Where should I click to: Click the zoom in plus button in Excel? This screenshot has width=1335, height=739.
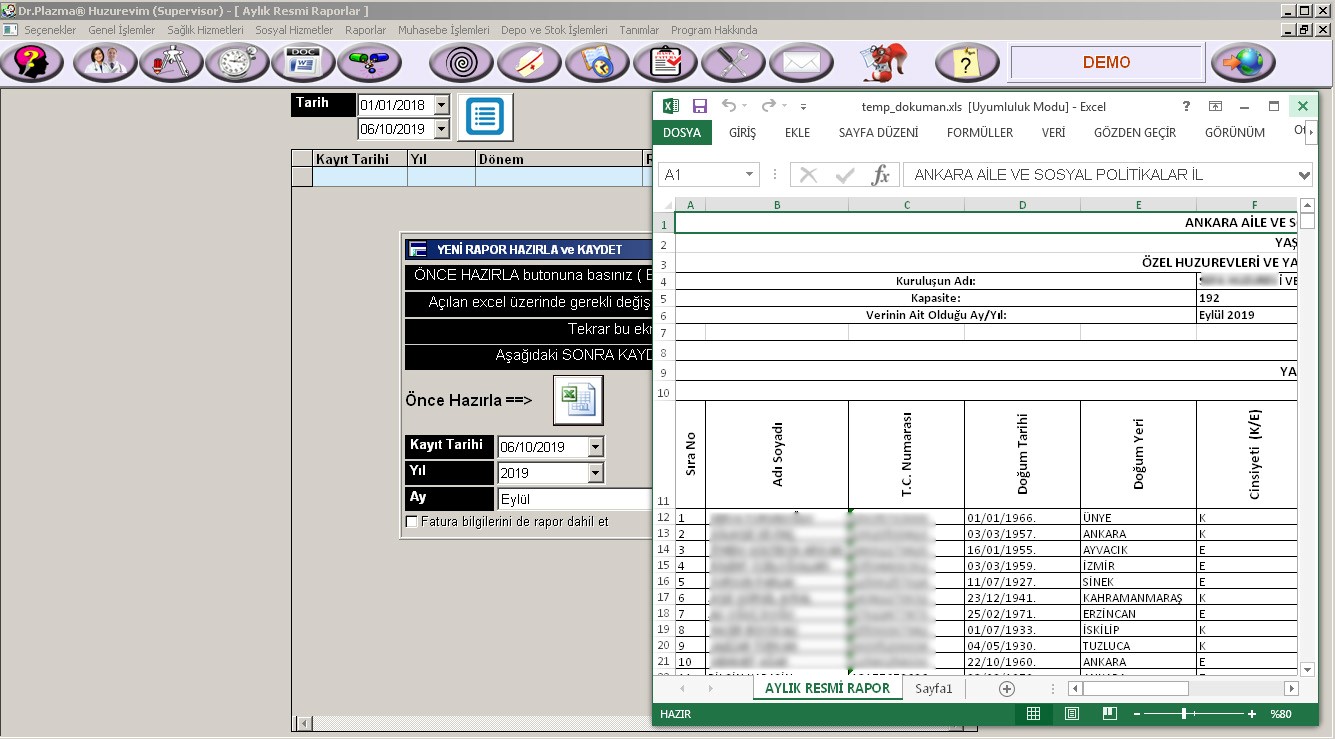[x=1252, y=714]
